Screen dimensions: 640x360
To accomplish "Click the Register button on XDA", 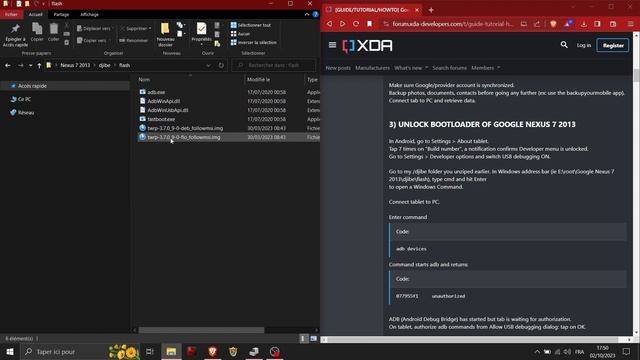I will click(613, 45).
